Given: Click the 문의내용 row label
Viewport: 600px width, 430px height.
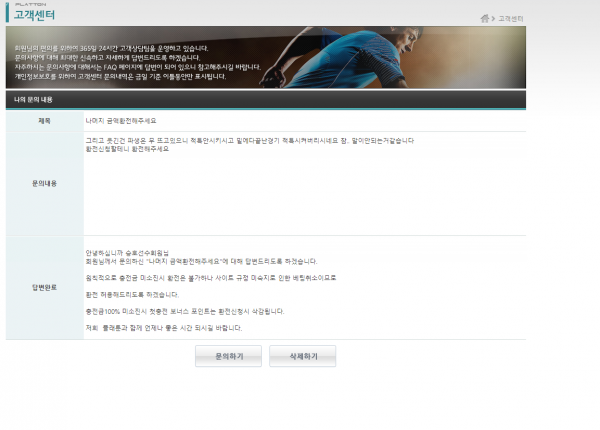Looking at the screenshot, I should 44,184.
